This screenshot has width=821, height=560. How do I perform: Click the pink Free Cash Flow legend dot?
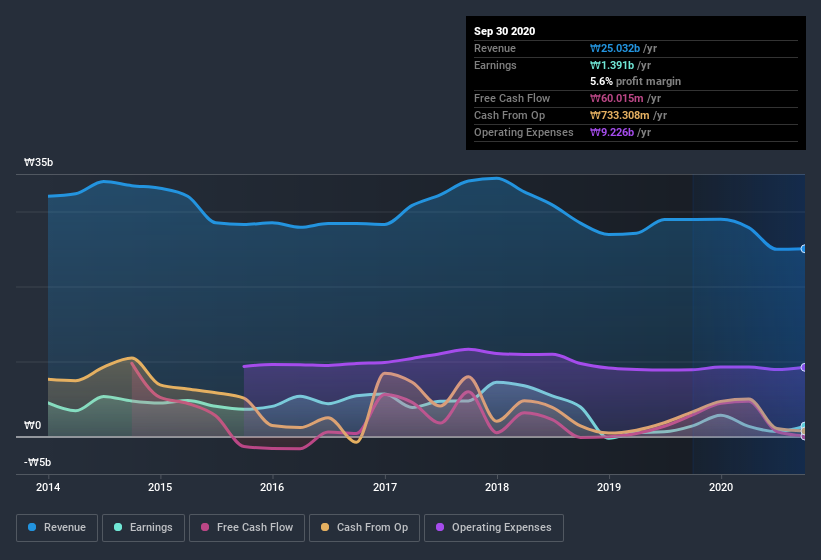(205, 527)
